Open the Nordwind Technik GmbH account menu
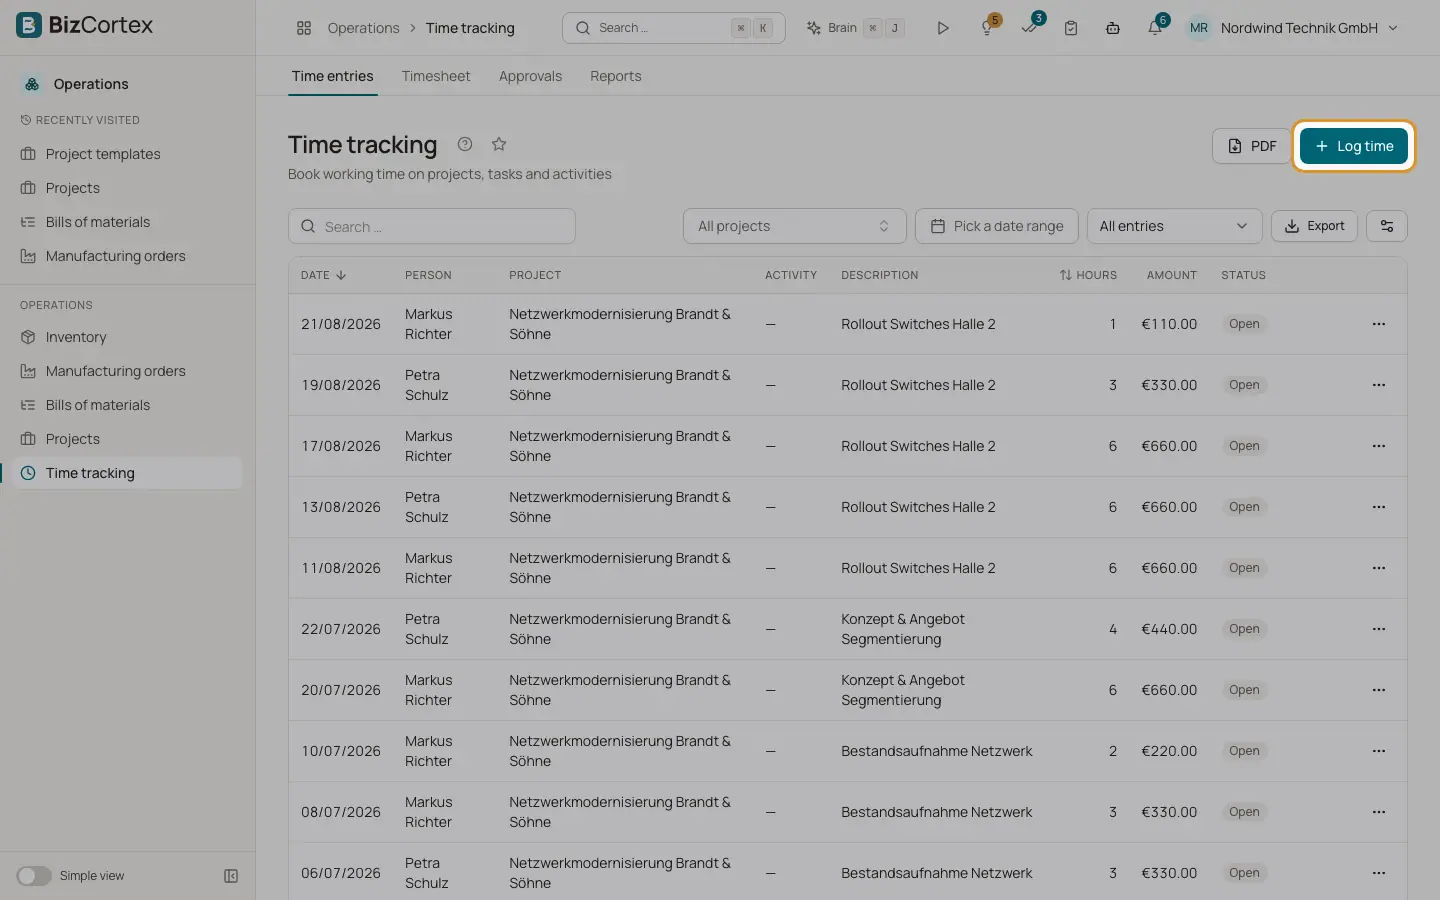The width and height of the screenshot is (1440, 900). pos(1293,28)
